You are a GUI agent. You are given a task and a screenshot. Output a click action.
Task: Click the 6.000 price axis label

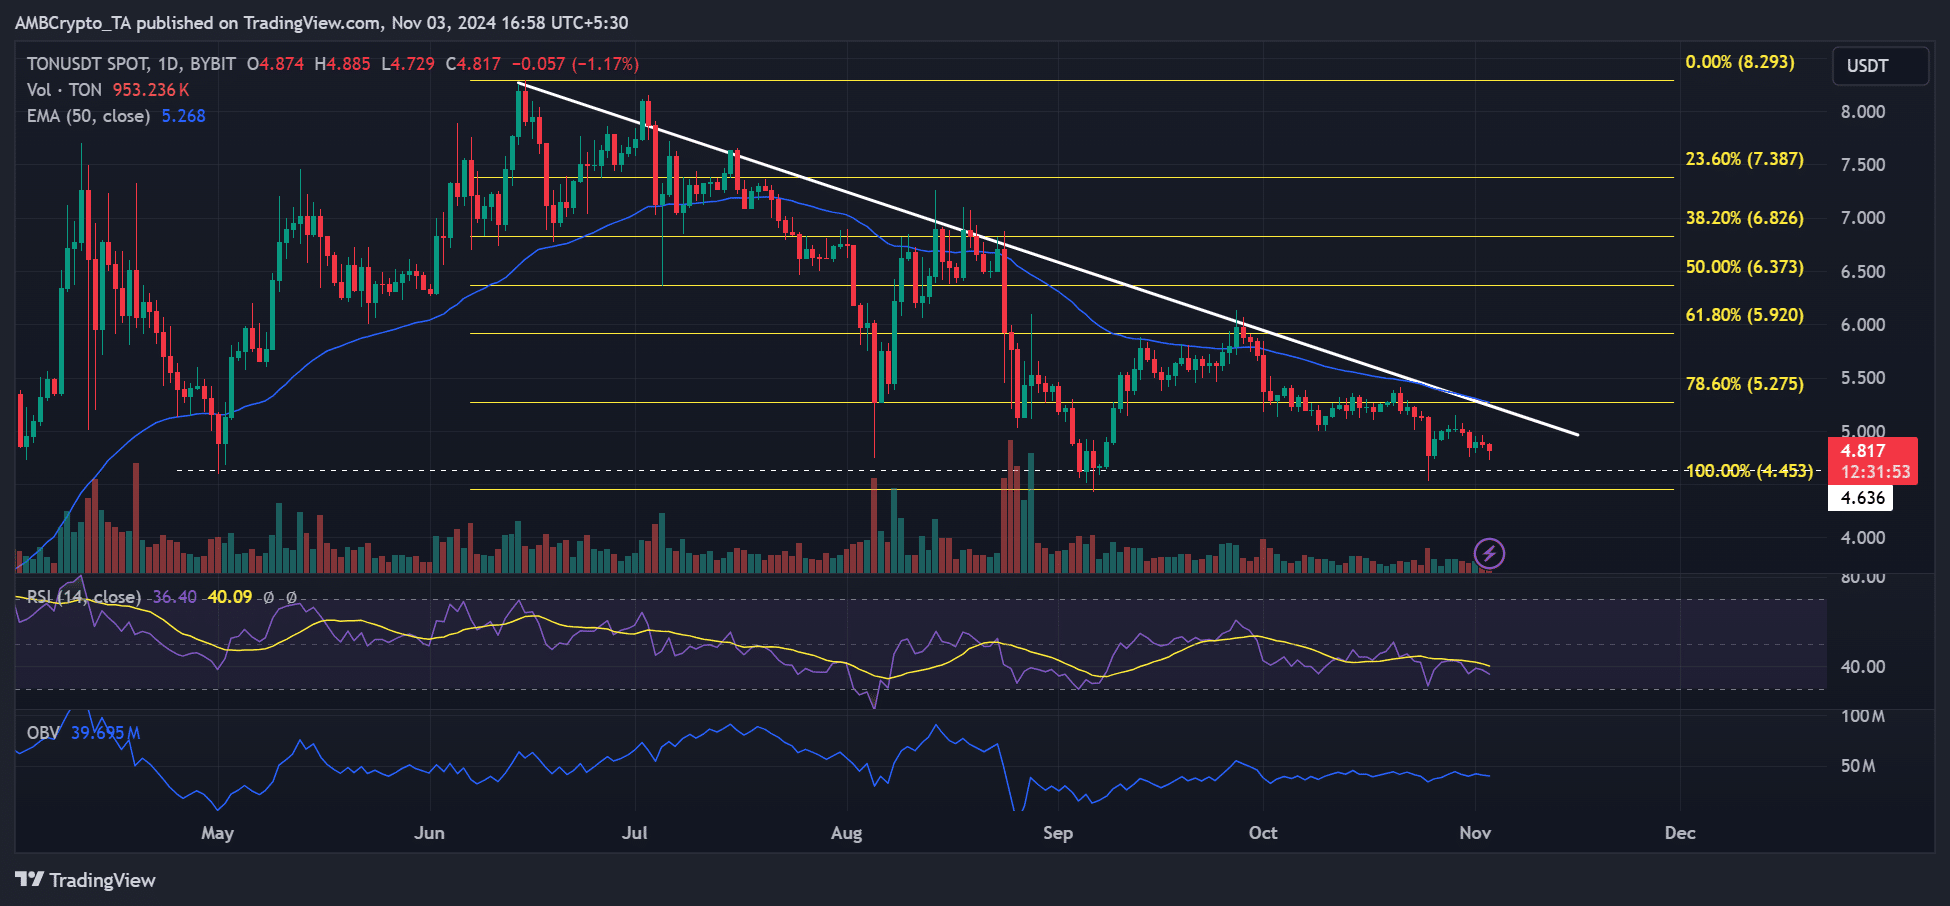click(1863, 325)
